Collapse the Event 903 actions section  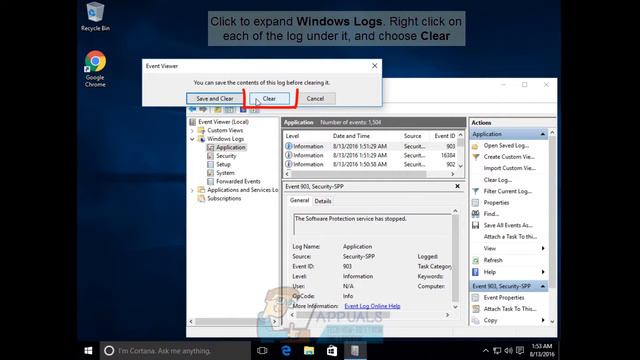542,286
